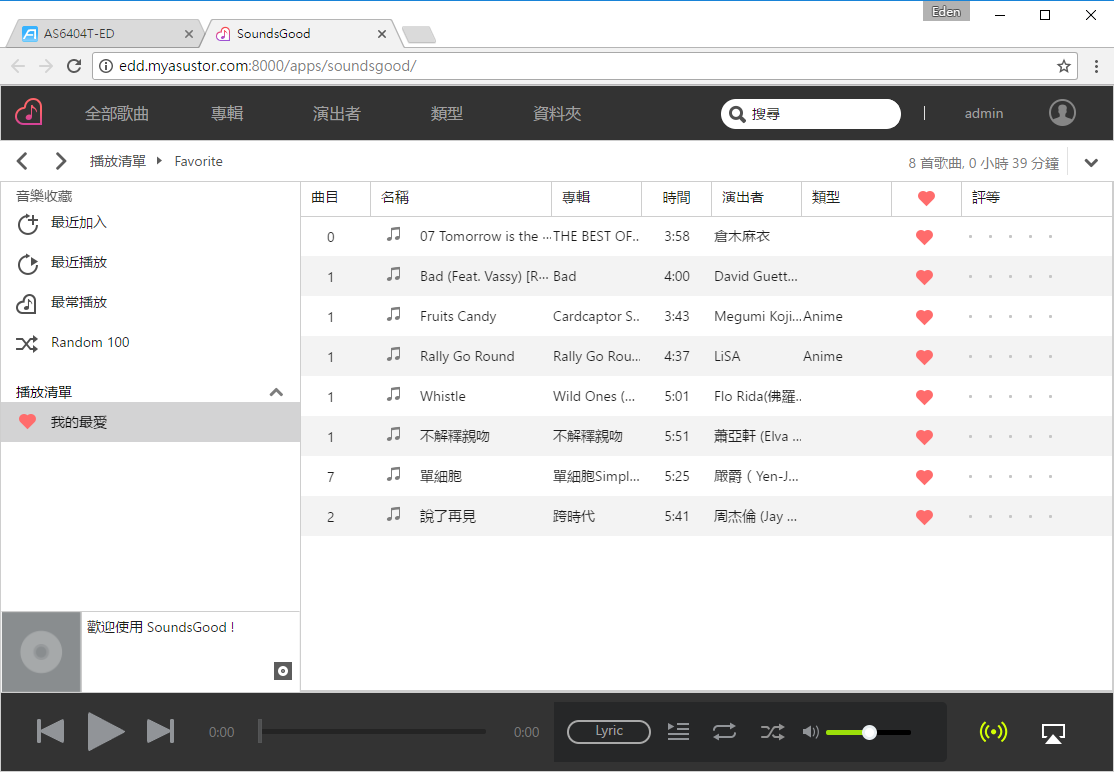Click the browser address bar
The width and height of the screenshot is (1114, 772).
(585, 66)
